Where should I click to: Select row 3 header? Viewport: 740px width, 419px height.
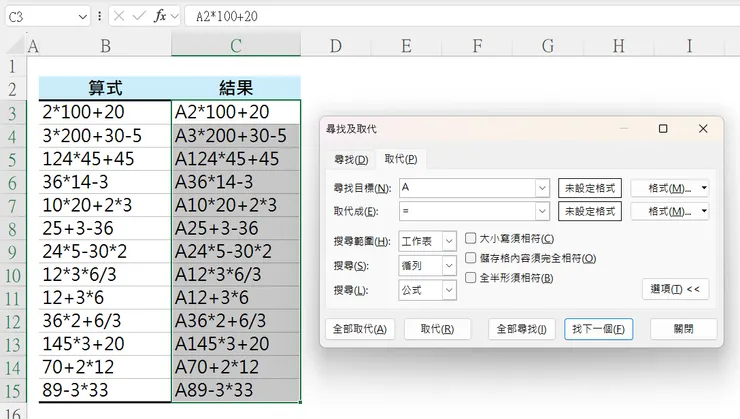pyautogui.click(x=13, y=113)
